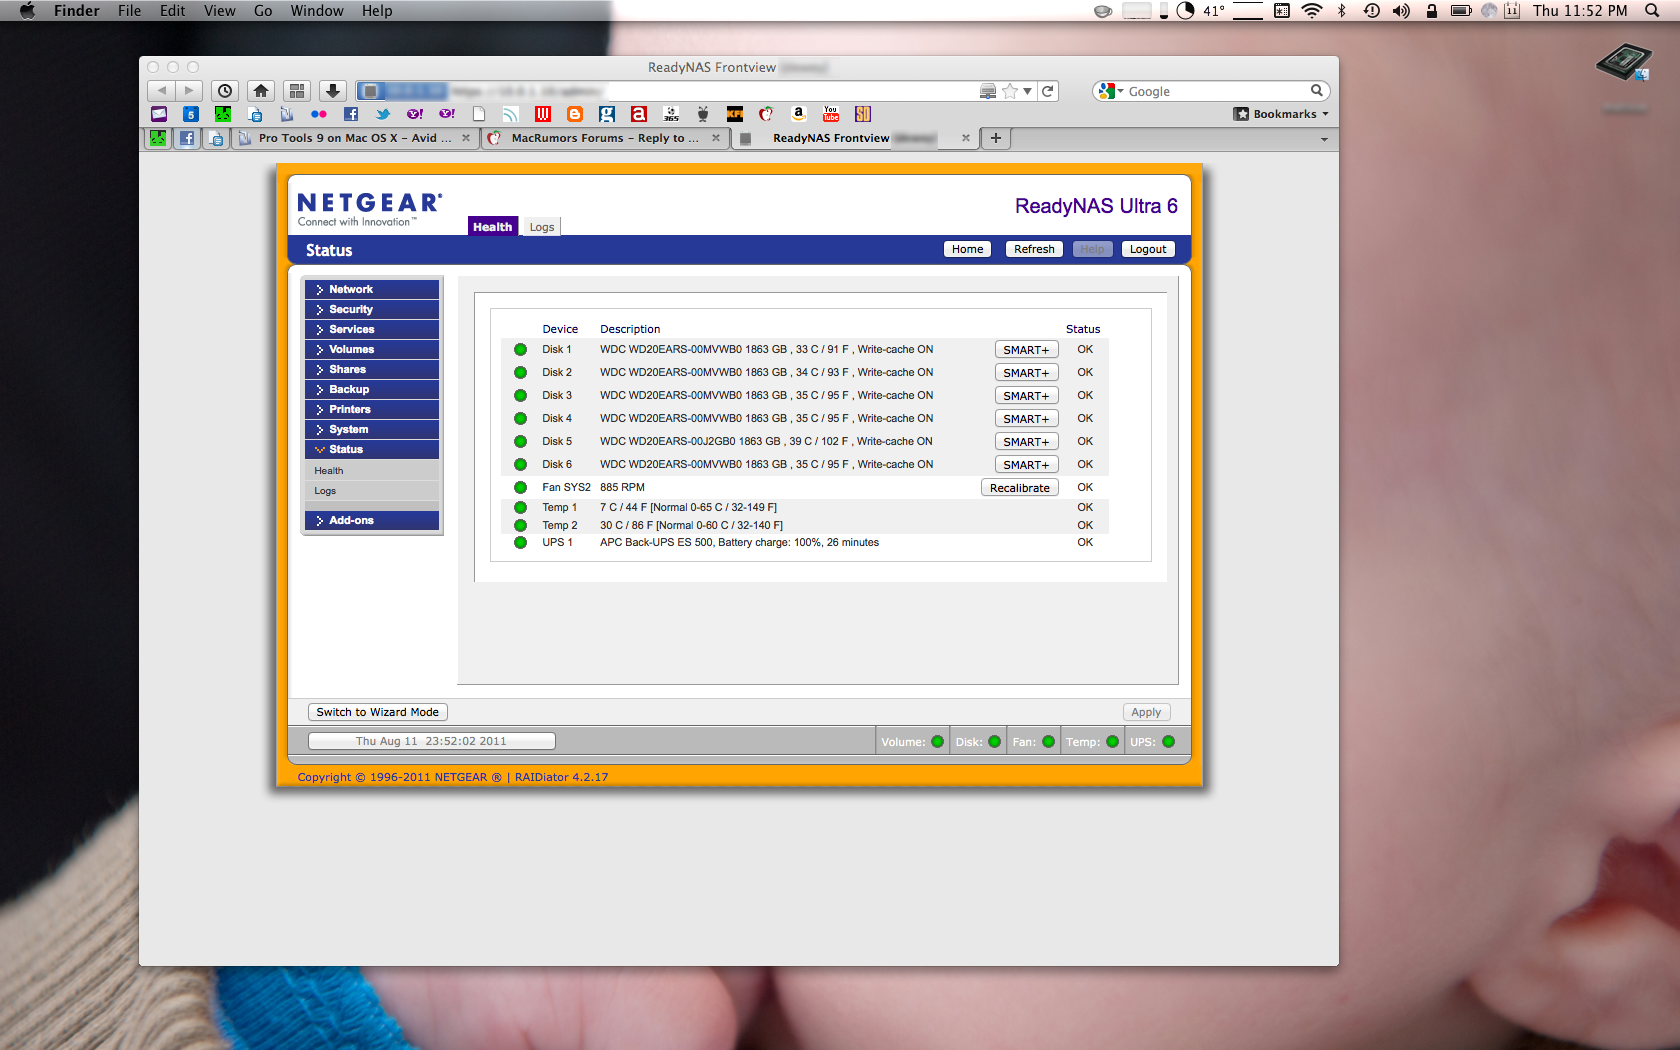
Task: Expand the Services sidebar section
Action: point(372,329)
